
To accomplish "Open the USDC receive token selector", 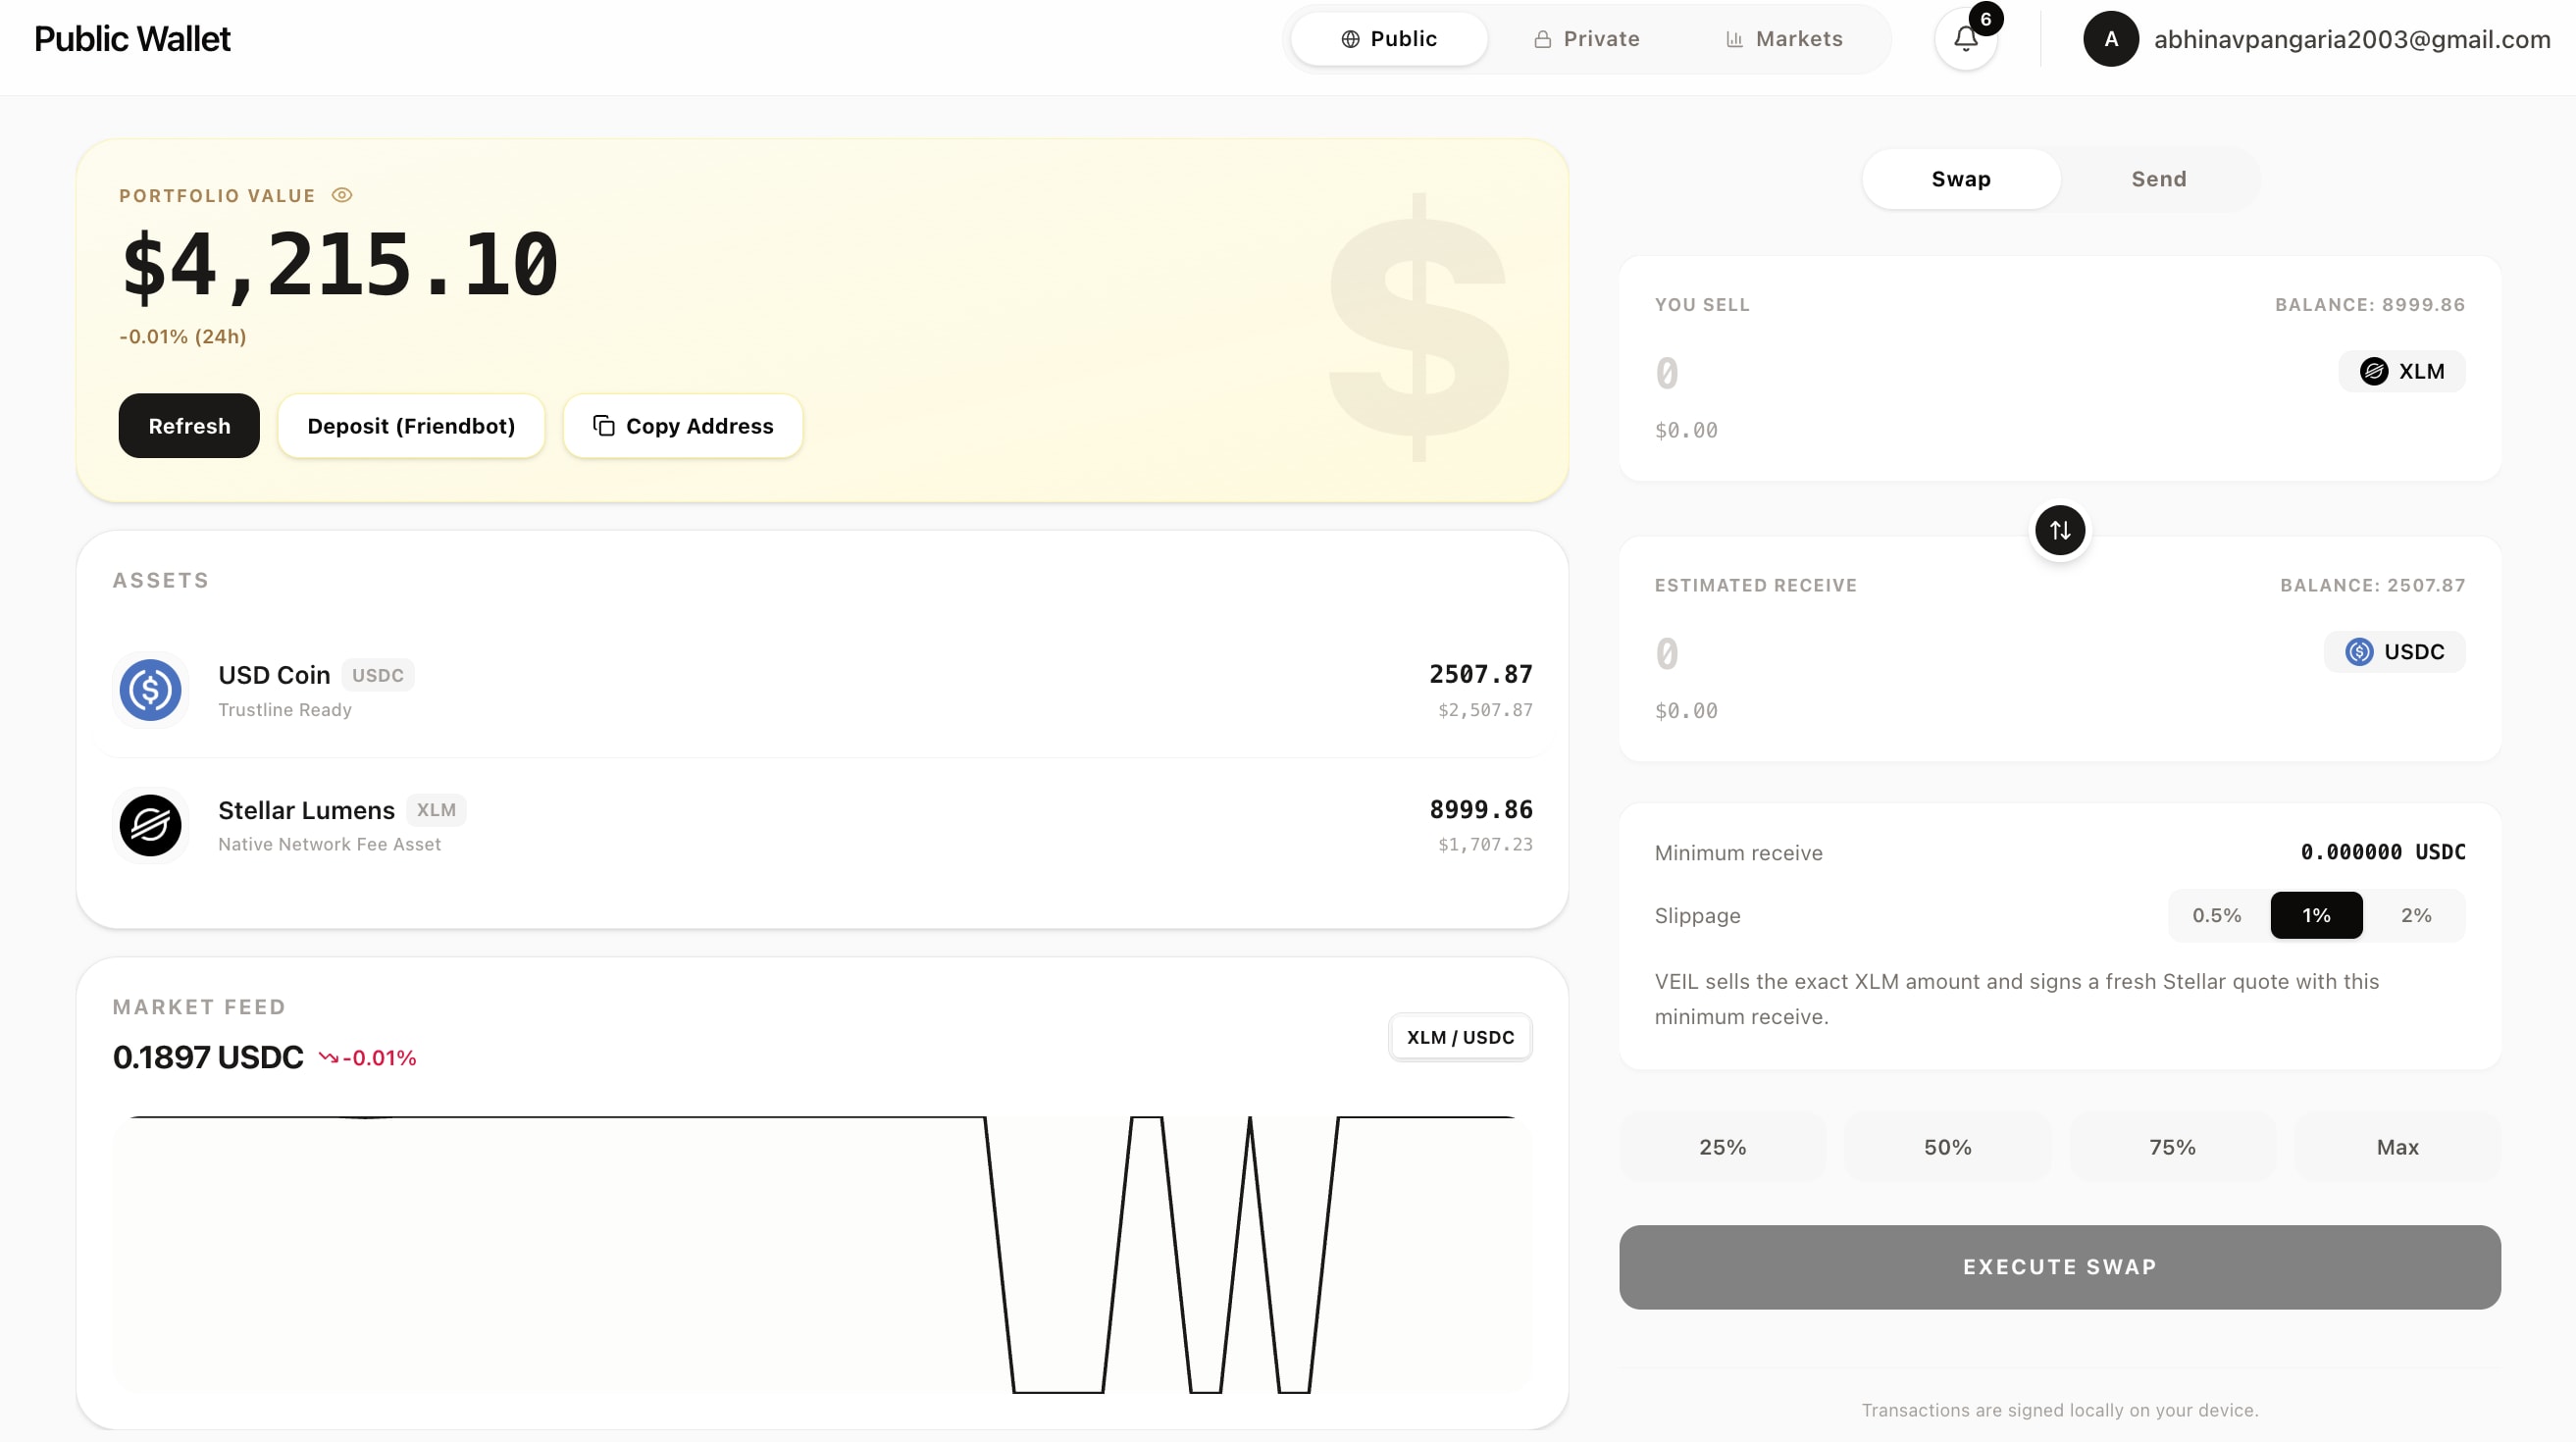I will point(2394,652).
